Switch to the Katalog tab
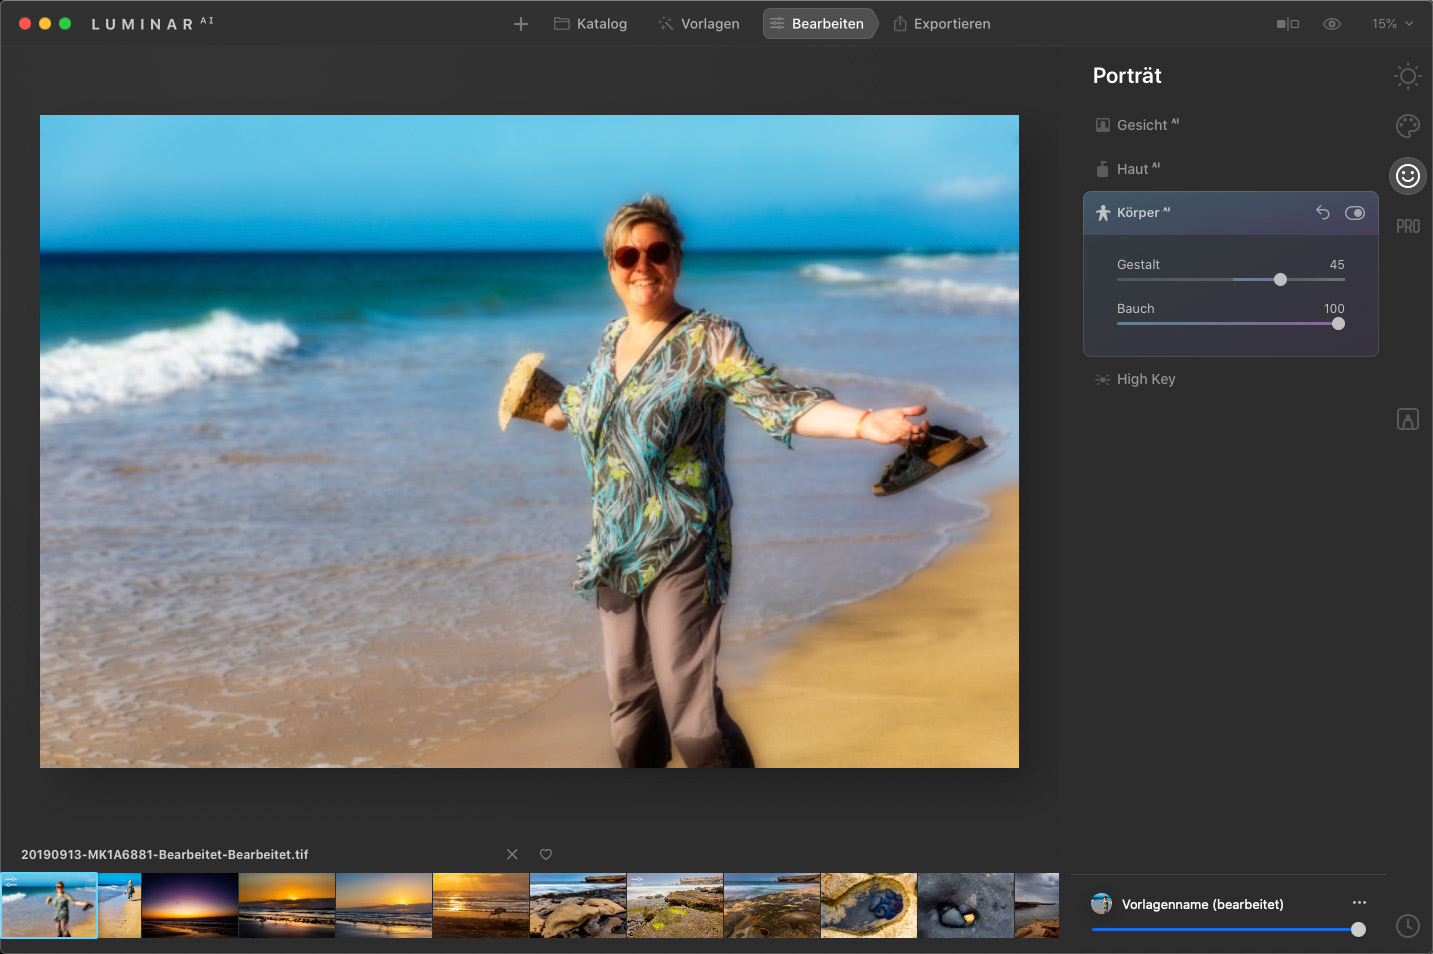 pyautogui.click(x=591, y=24)
